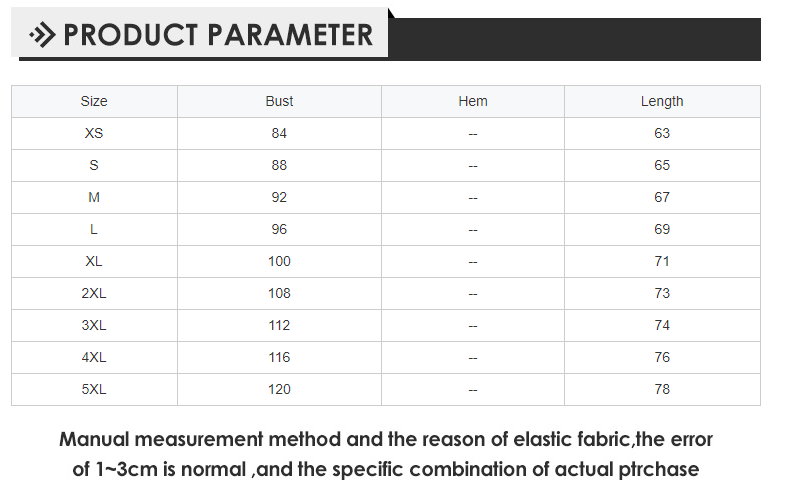Select the Bust column header
The image size is (798, 497).
click(x=279, y=101)
